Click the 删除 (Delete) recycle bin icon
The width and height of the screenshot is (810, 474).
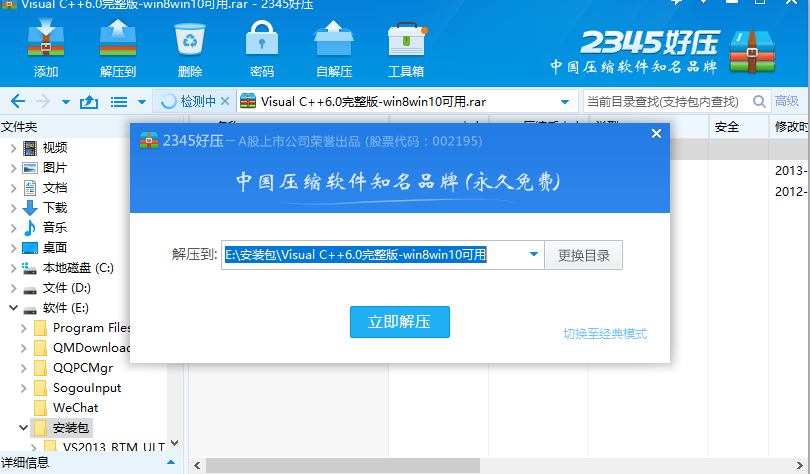[x=190, y=48]
